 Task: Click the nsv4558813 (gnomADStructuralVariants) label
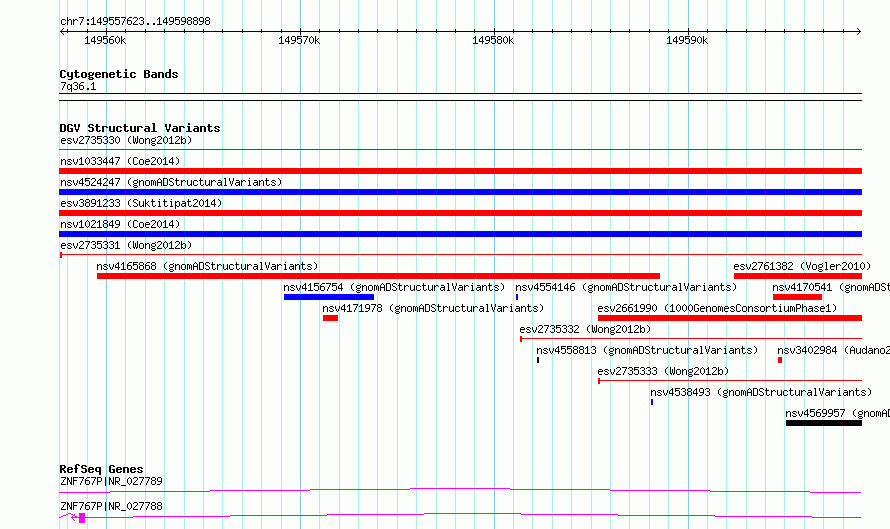point(647,350)
